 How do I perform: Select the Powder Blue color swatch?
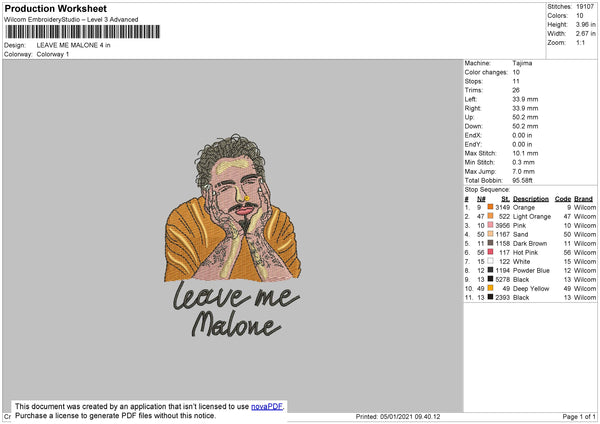point(490,270)
